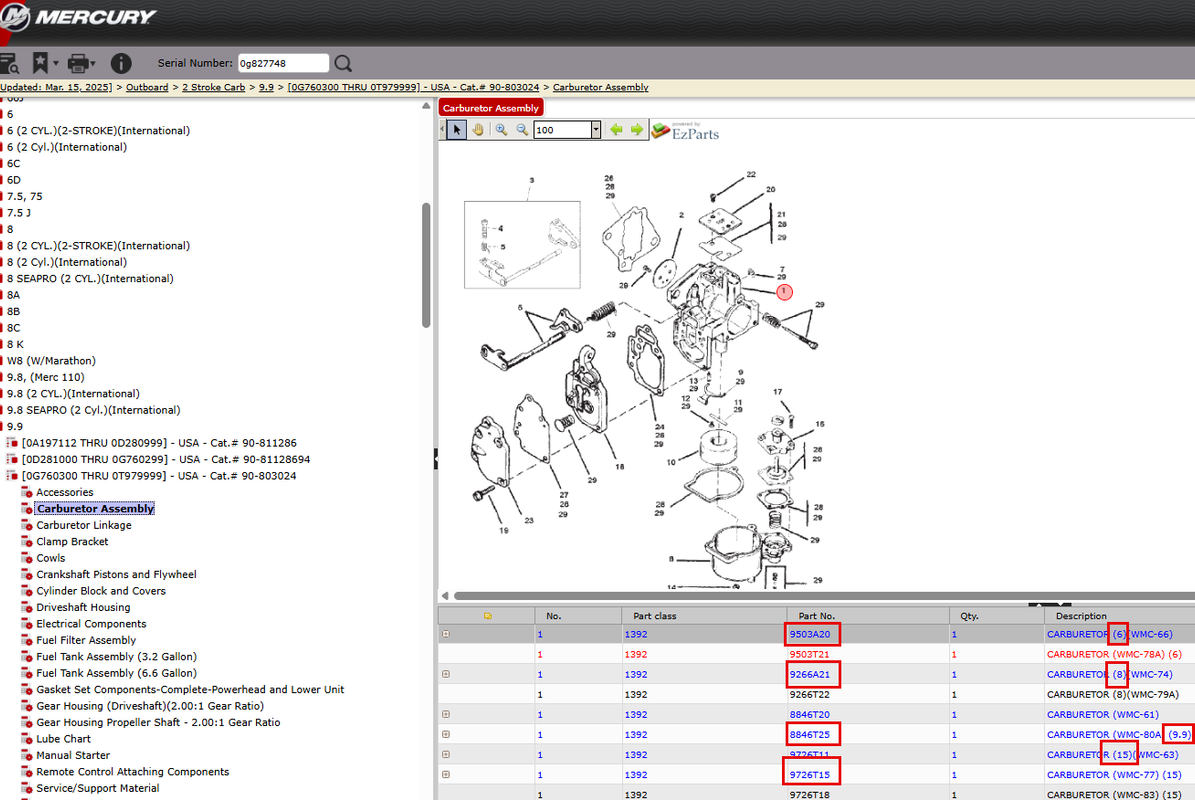
Task: Click the 9.9 breadcrumb link
Action: pyautogui.click(x=266, y=88)
